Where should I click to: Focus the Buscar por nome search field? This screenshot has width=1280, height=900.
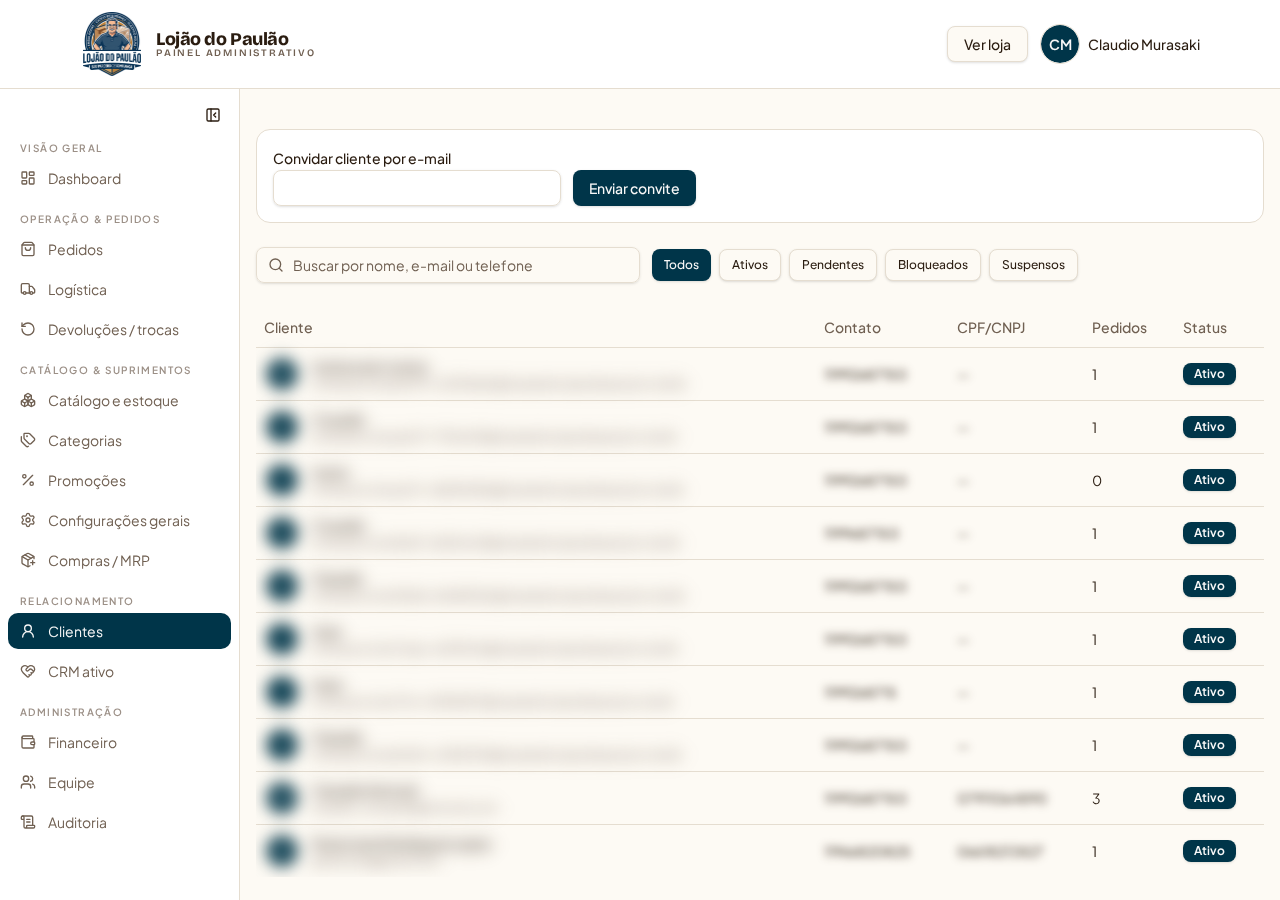[x=448, y=265]
